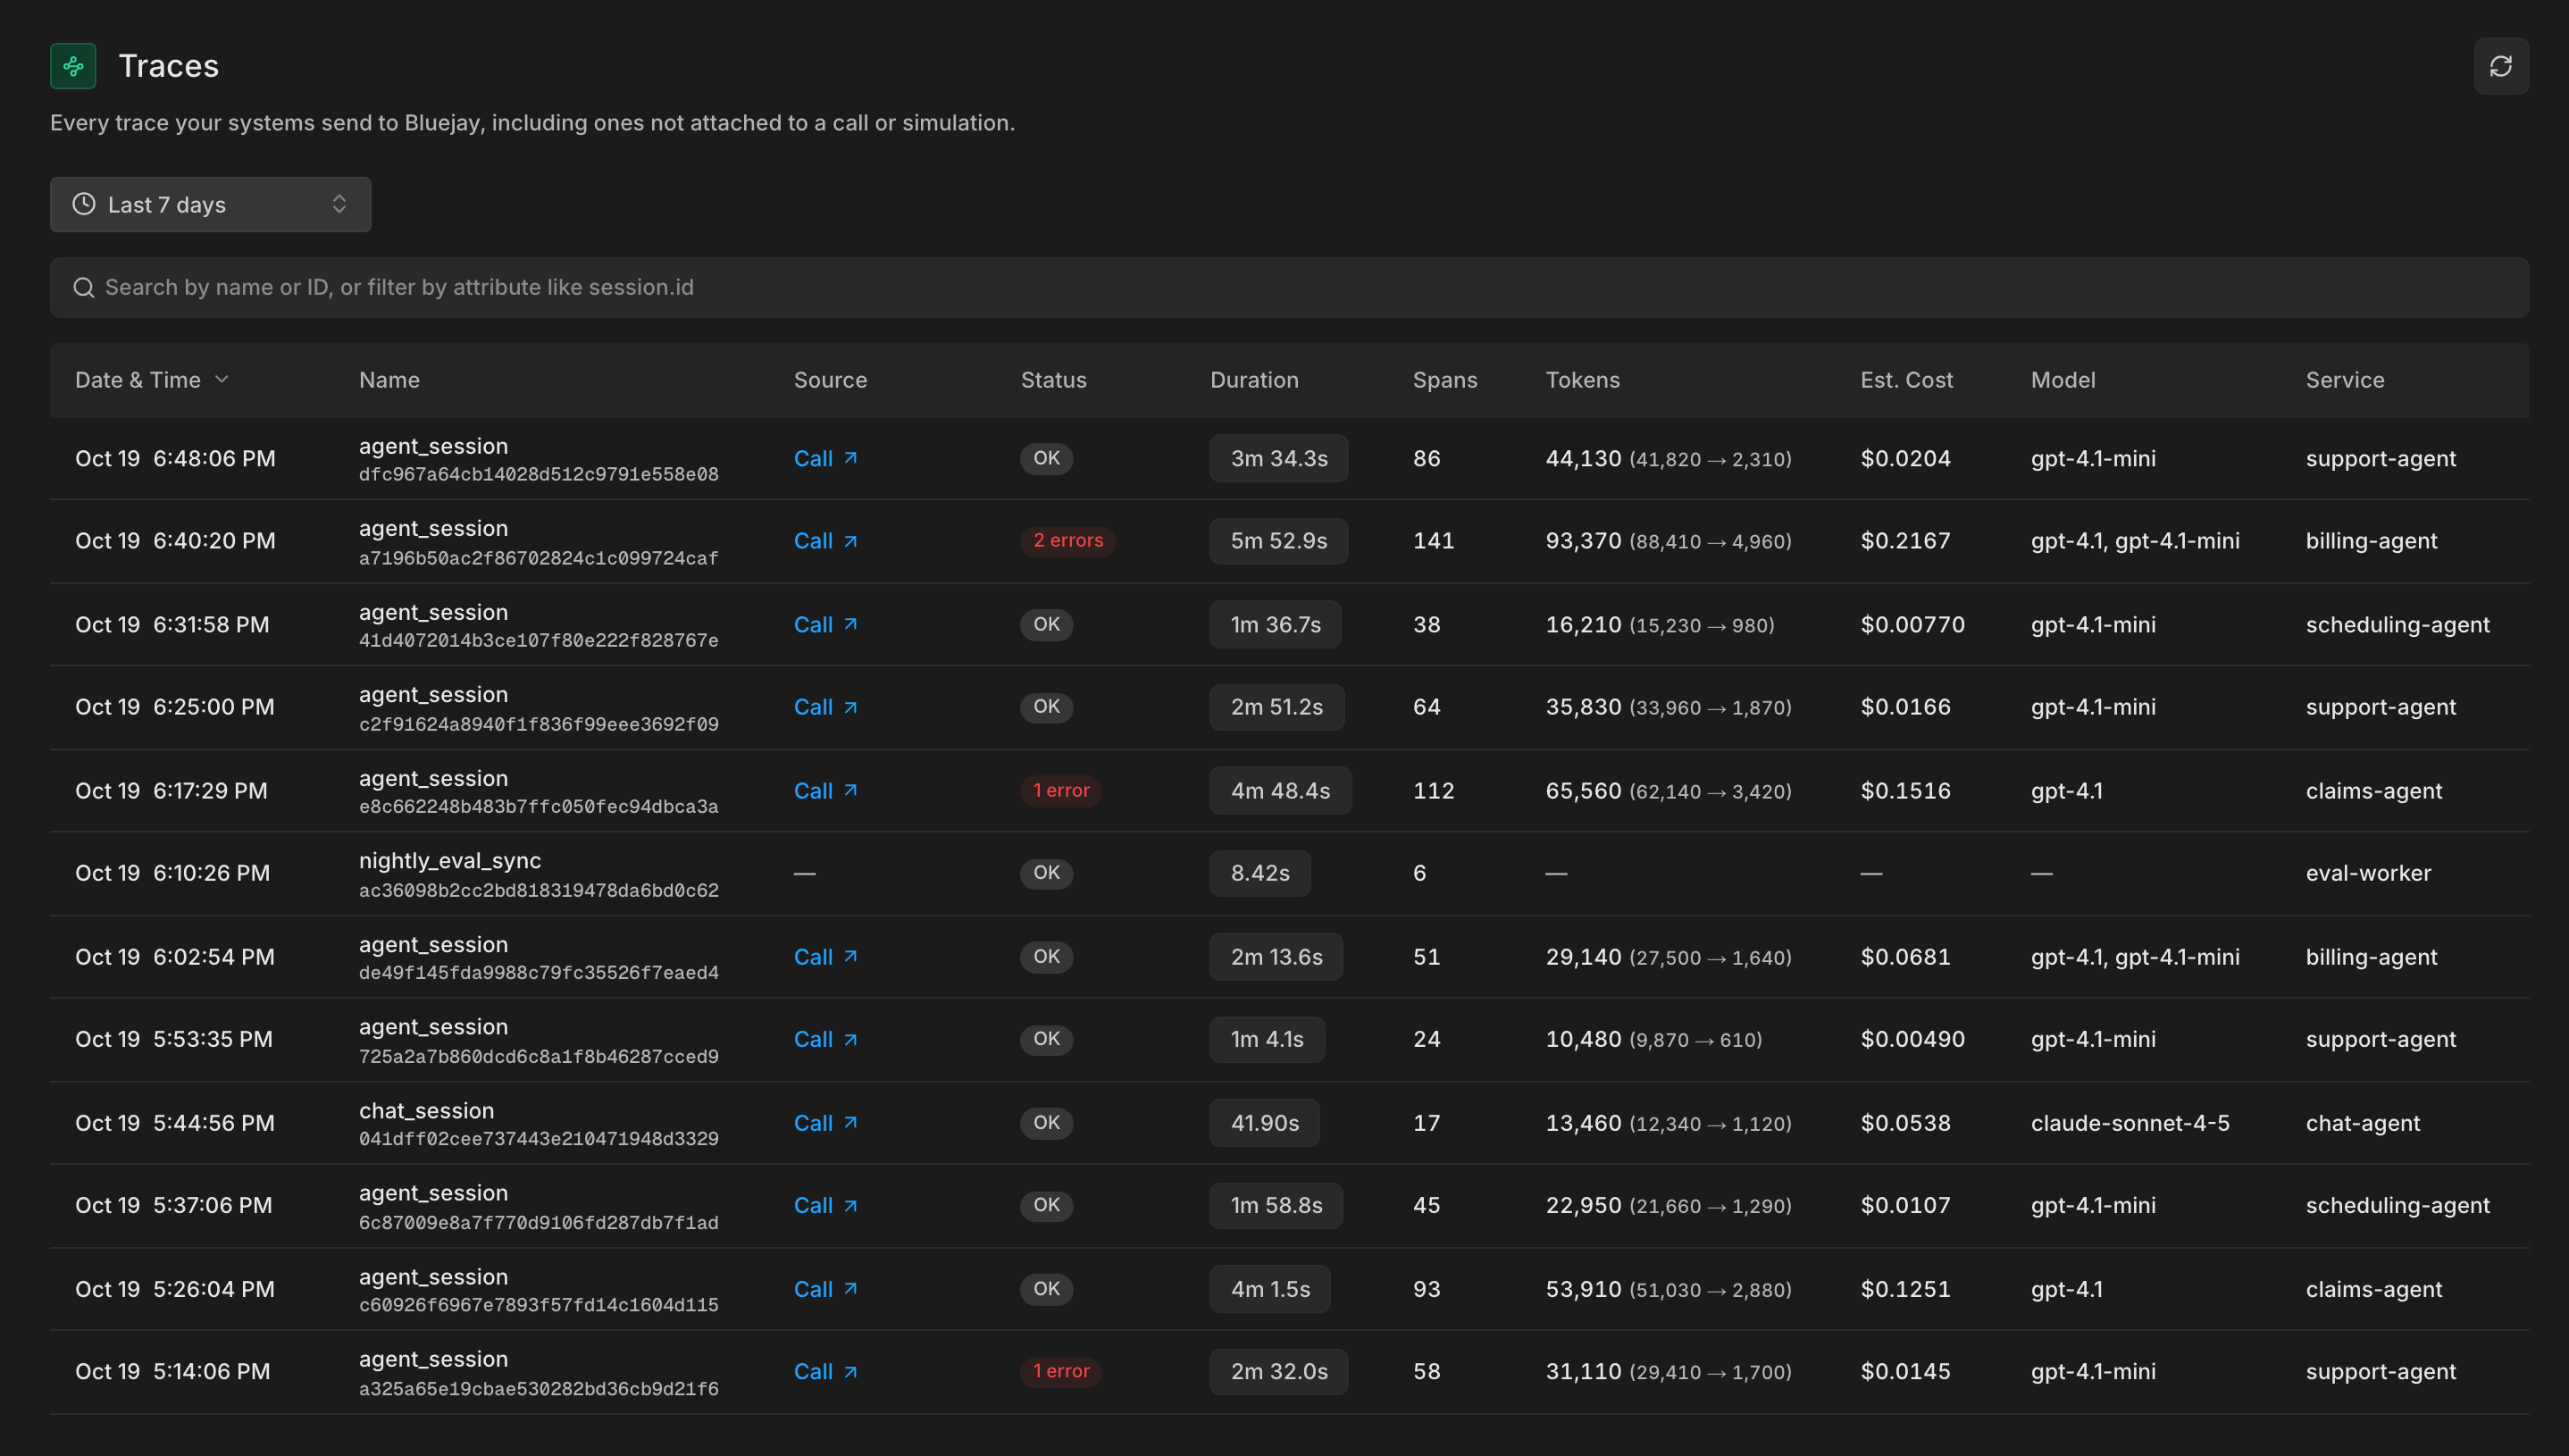Image resolution: width=2569 pixels, height=1456 pixels.
Task: Click the 112 spans count
Action: coord(1433,790)
